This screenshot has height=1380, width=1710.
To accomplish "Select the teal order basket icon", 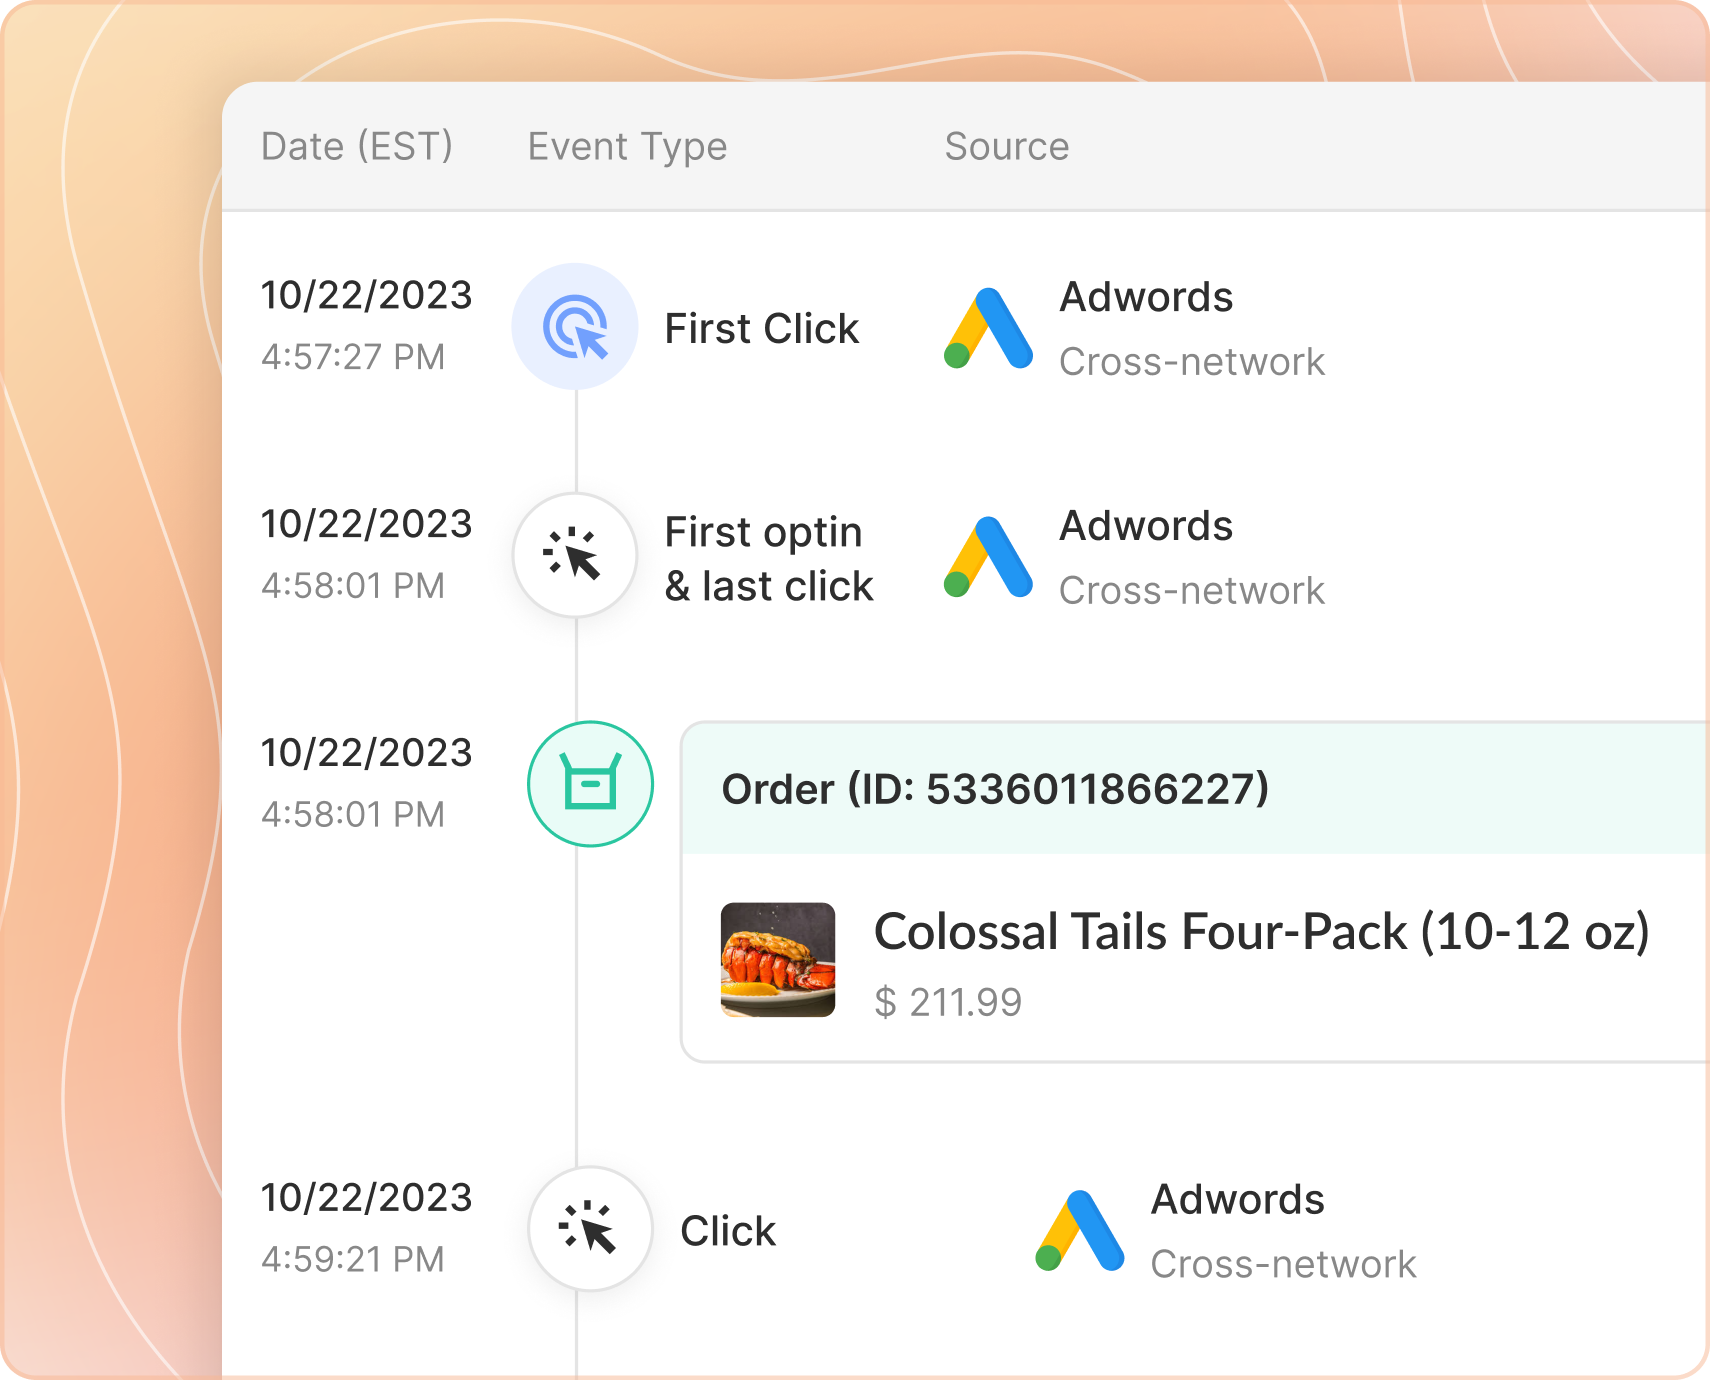I will tap(590, 784).
